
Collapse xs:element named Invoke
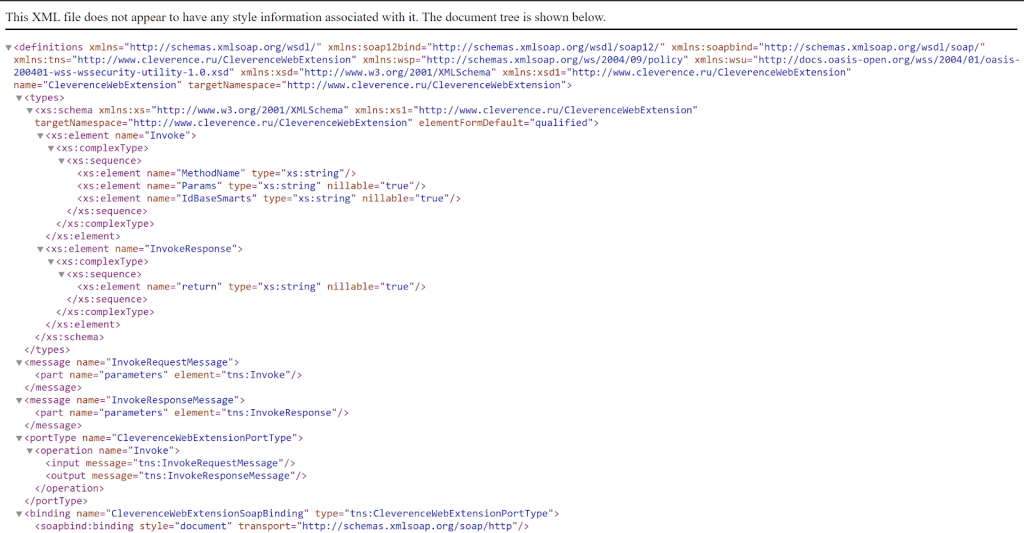point(40,136)
